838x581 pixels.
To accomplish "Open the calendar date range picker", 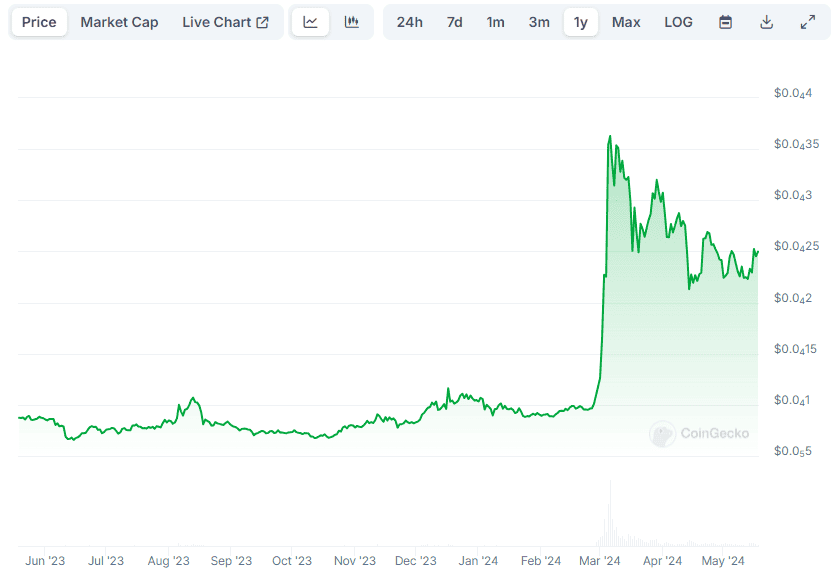I will pyautogui.click(x=726, y=22).
